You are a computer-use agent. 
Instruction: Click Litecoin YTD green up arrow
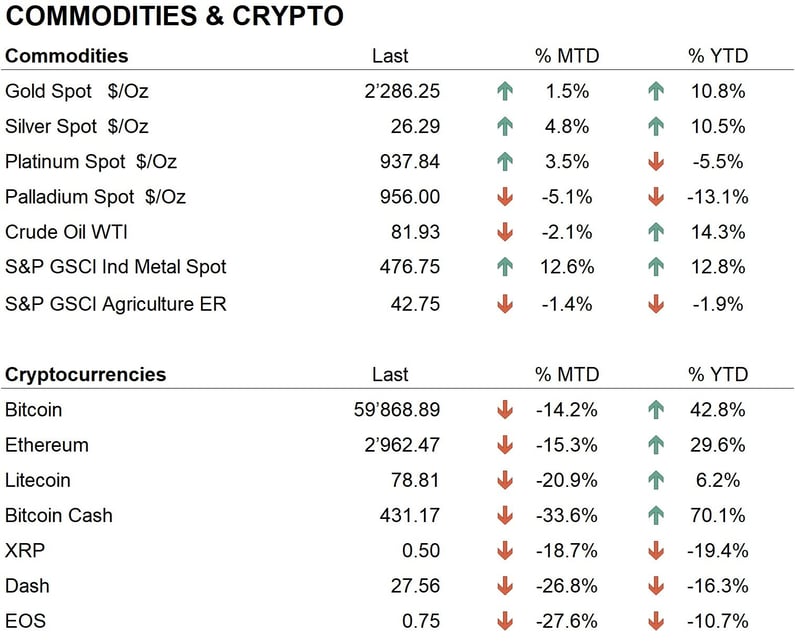pos(656,480)
